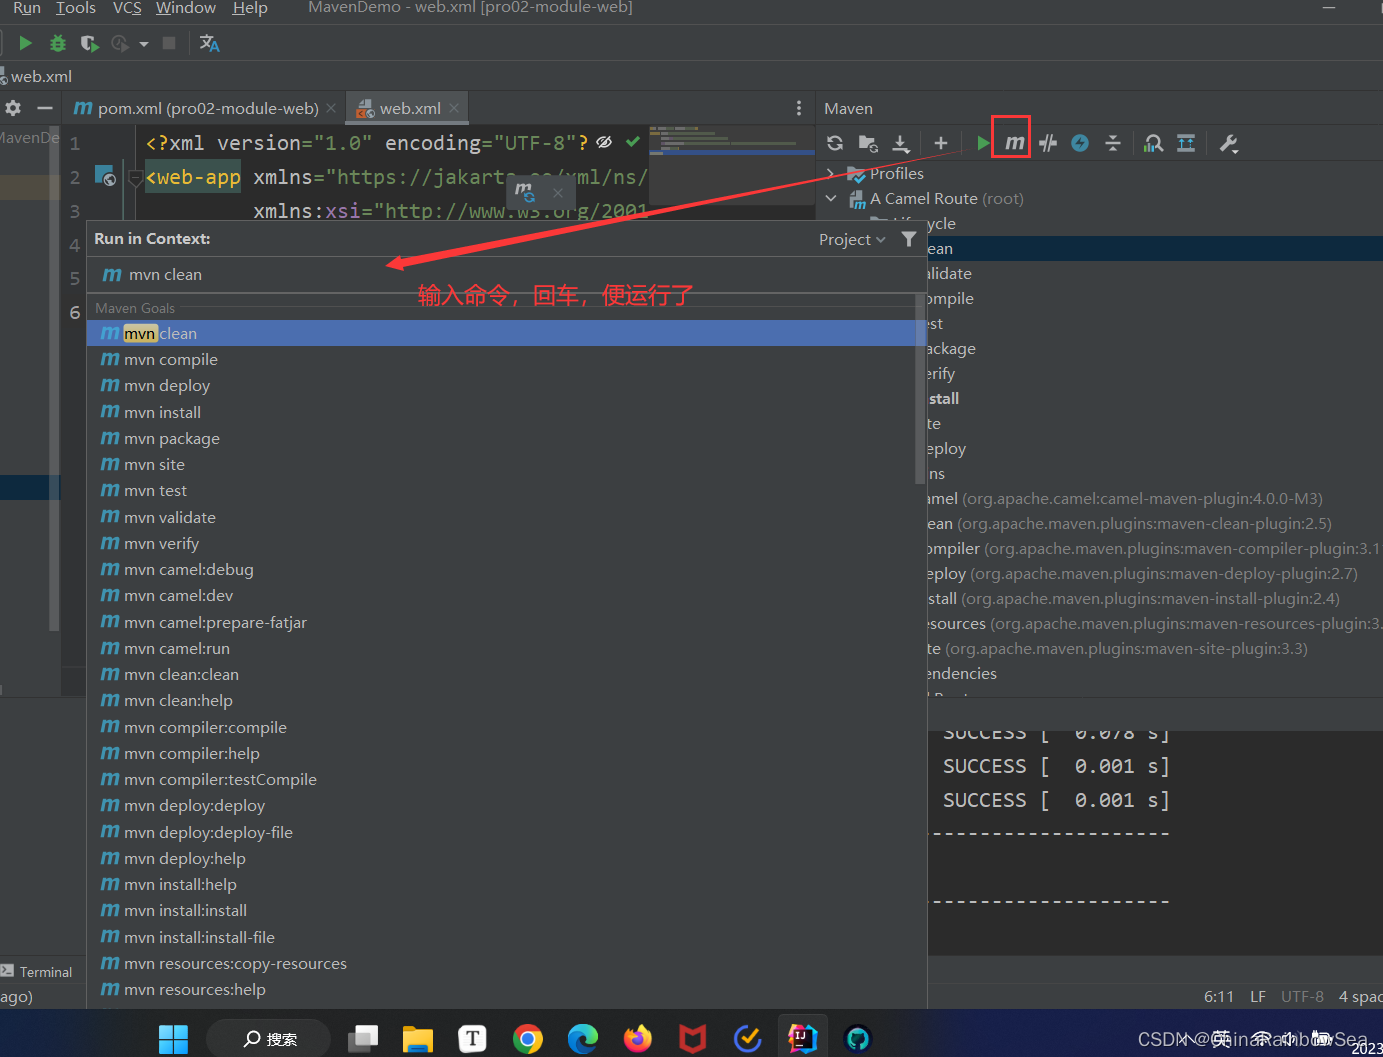Collapse all nodes in Maven panel
The height and width of the screenshot is (1057, 1383).
[1113, 143]
